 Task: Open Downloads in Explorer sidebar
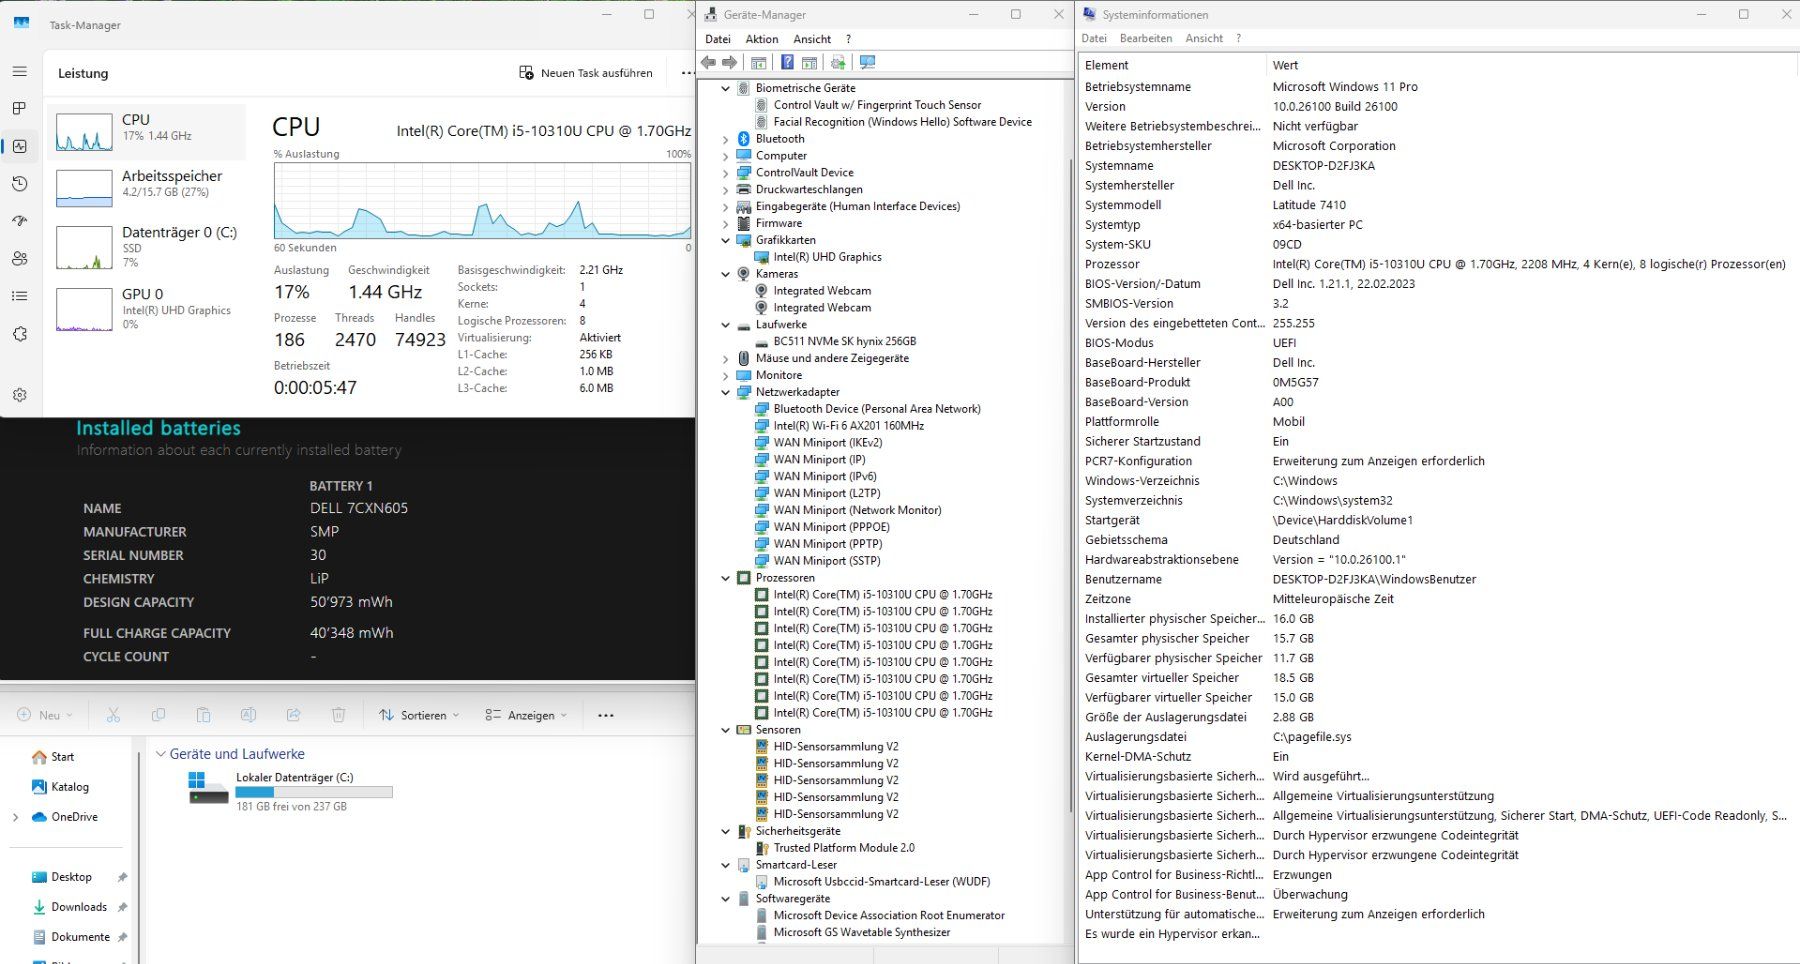(79, 907)
